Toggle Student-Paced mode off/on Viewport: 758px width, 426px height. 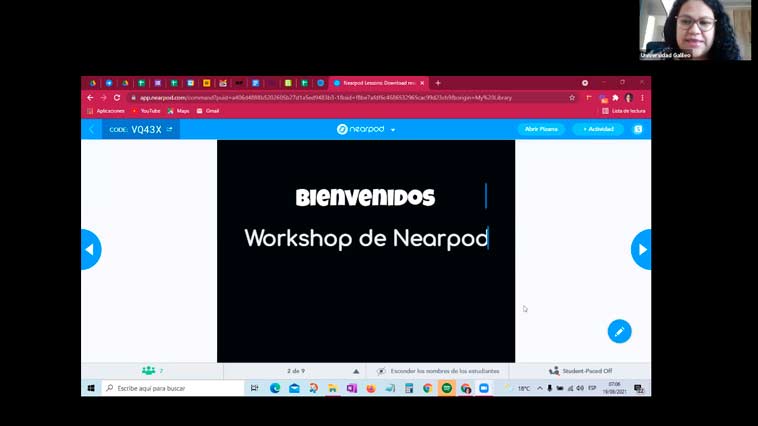[x=580, y=371]
